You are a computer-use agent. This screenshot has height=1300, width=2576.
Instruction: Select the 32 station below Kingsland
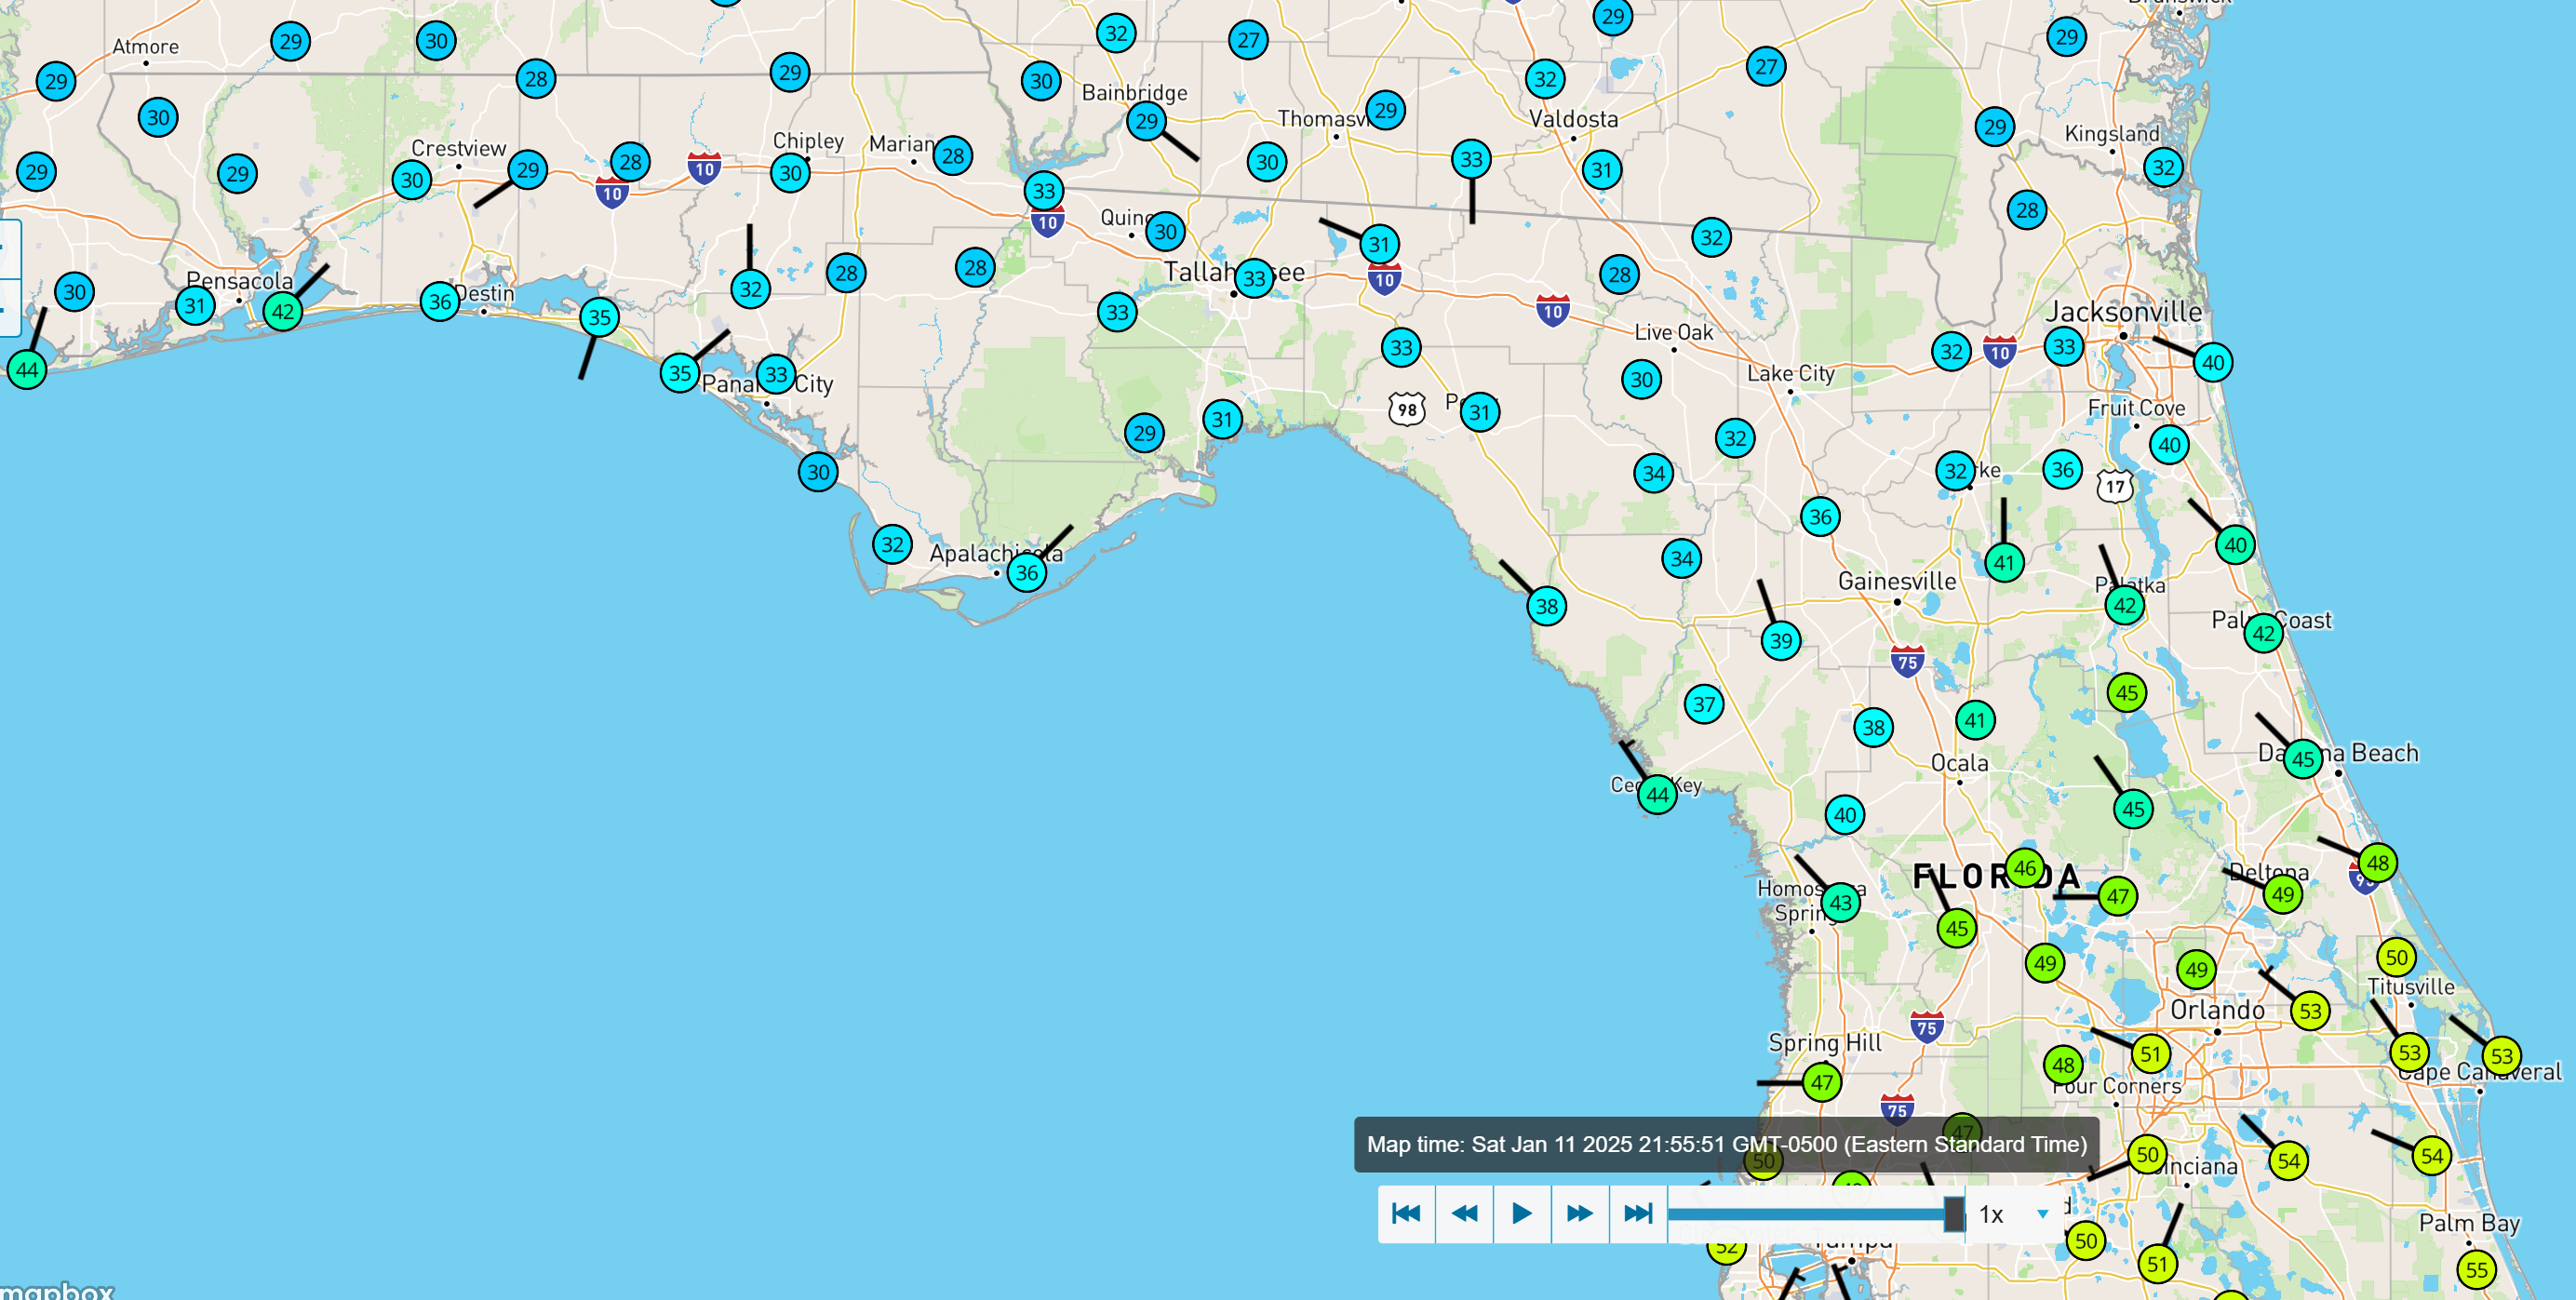[x=2163, y=167]
